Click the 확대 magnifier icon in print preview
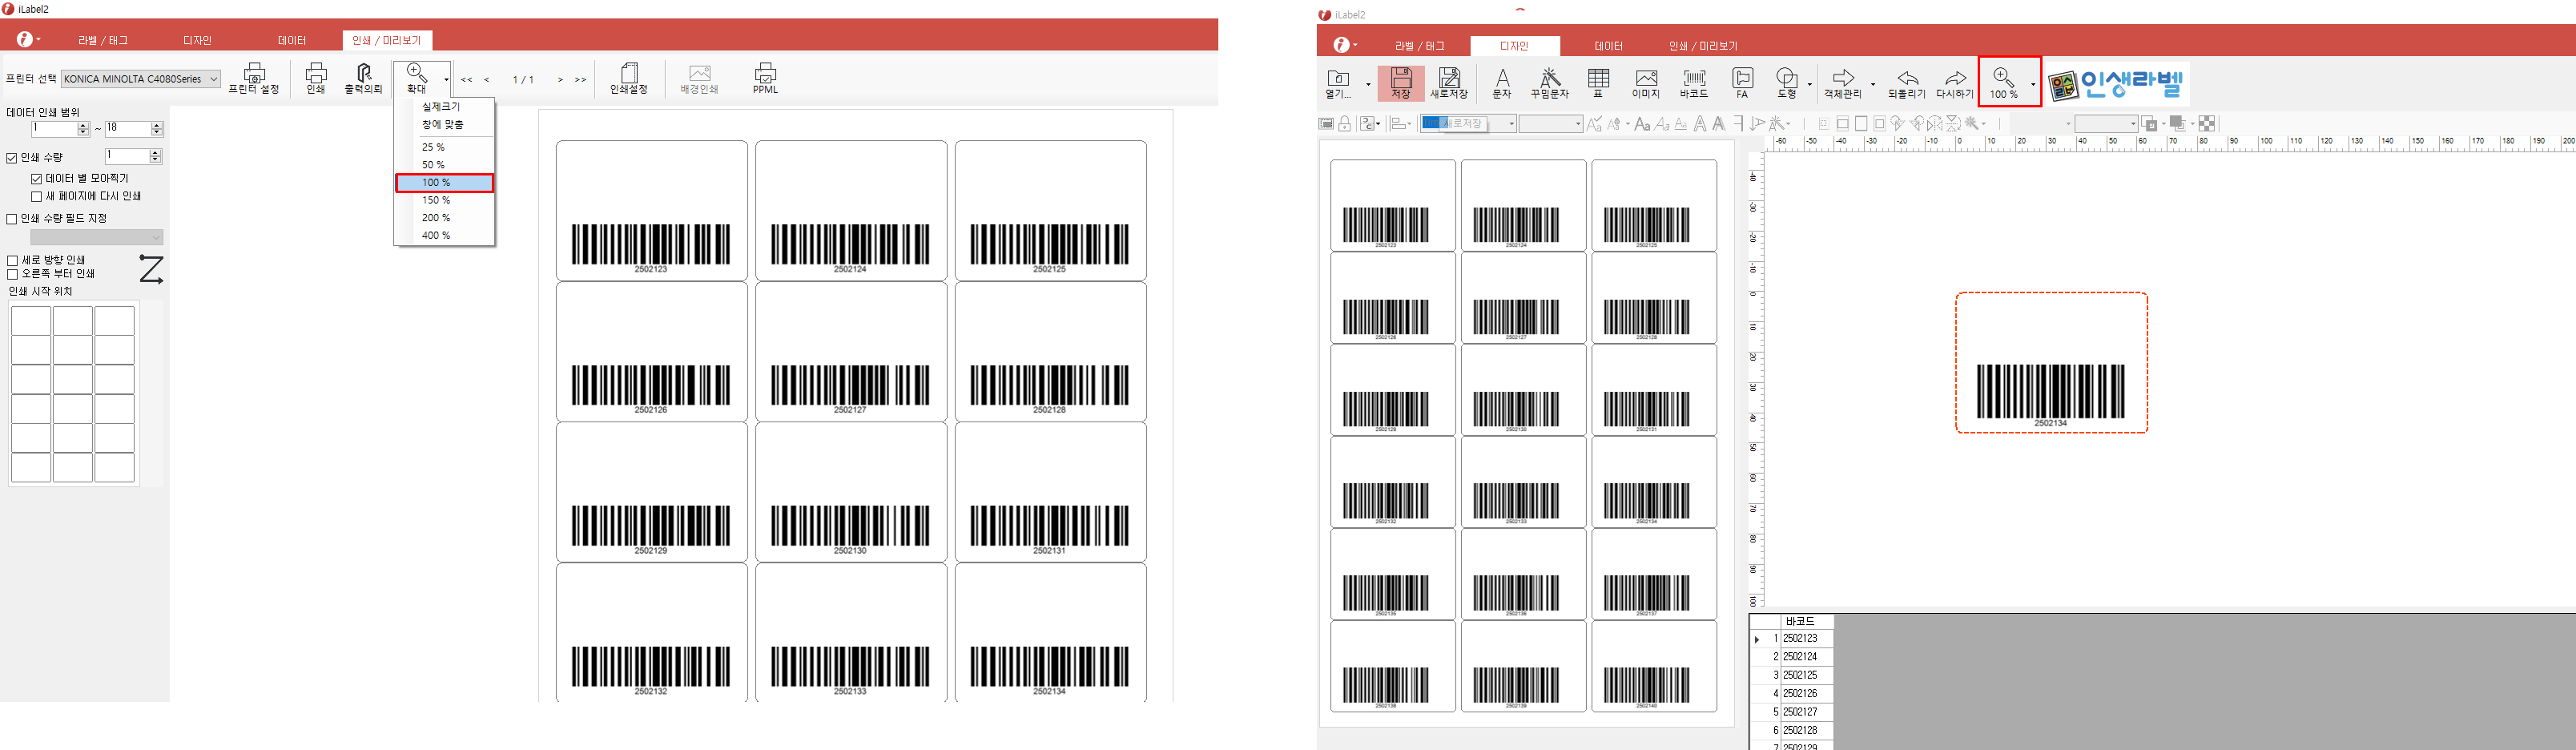The image size is (2576, 750). pyautogui.click(x=417, y=78)
